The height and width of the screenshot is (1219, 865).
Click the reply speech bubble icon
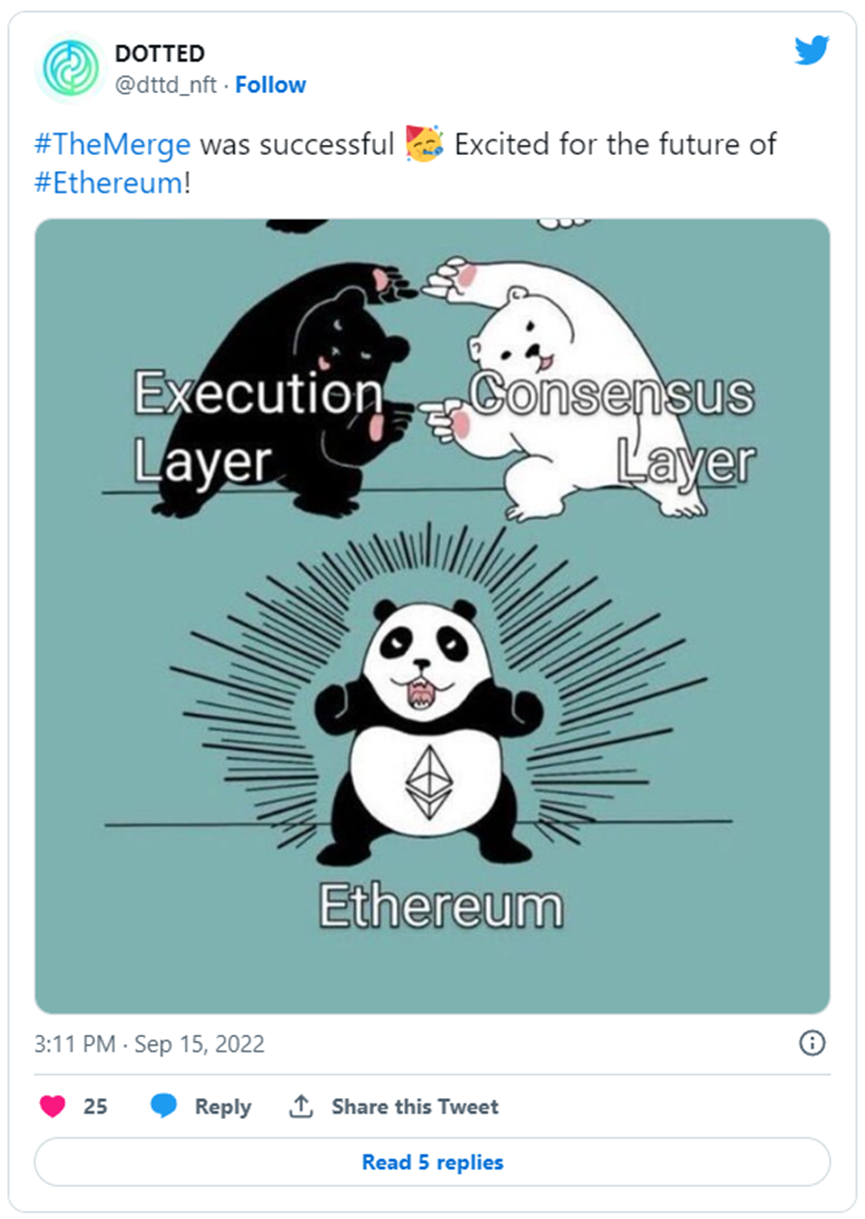pyautogui.click(x=164, y=1106)
